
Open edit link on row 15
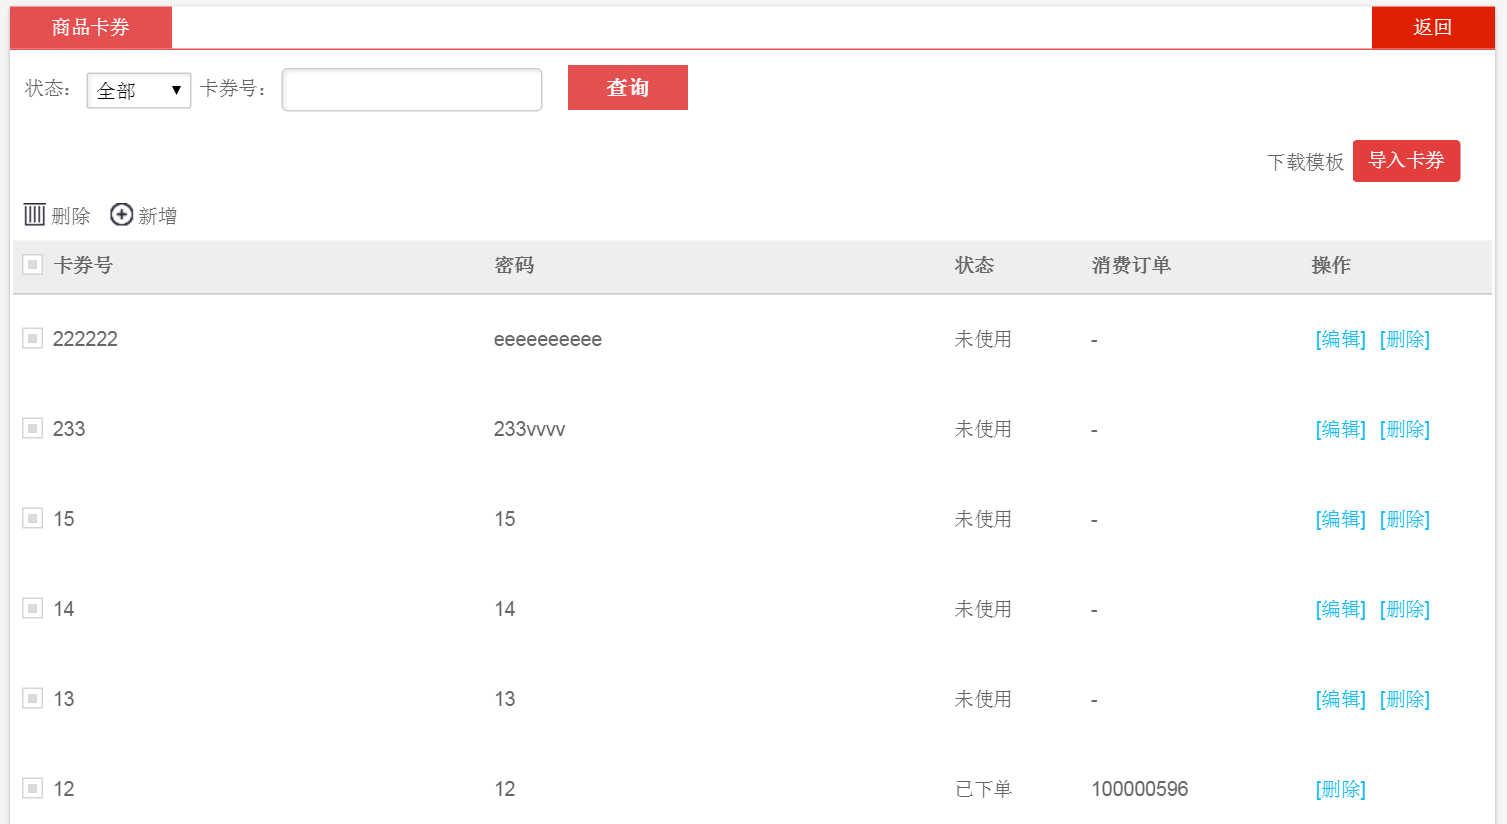[1341, 519]
